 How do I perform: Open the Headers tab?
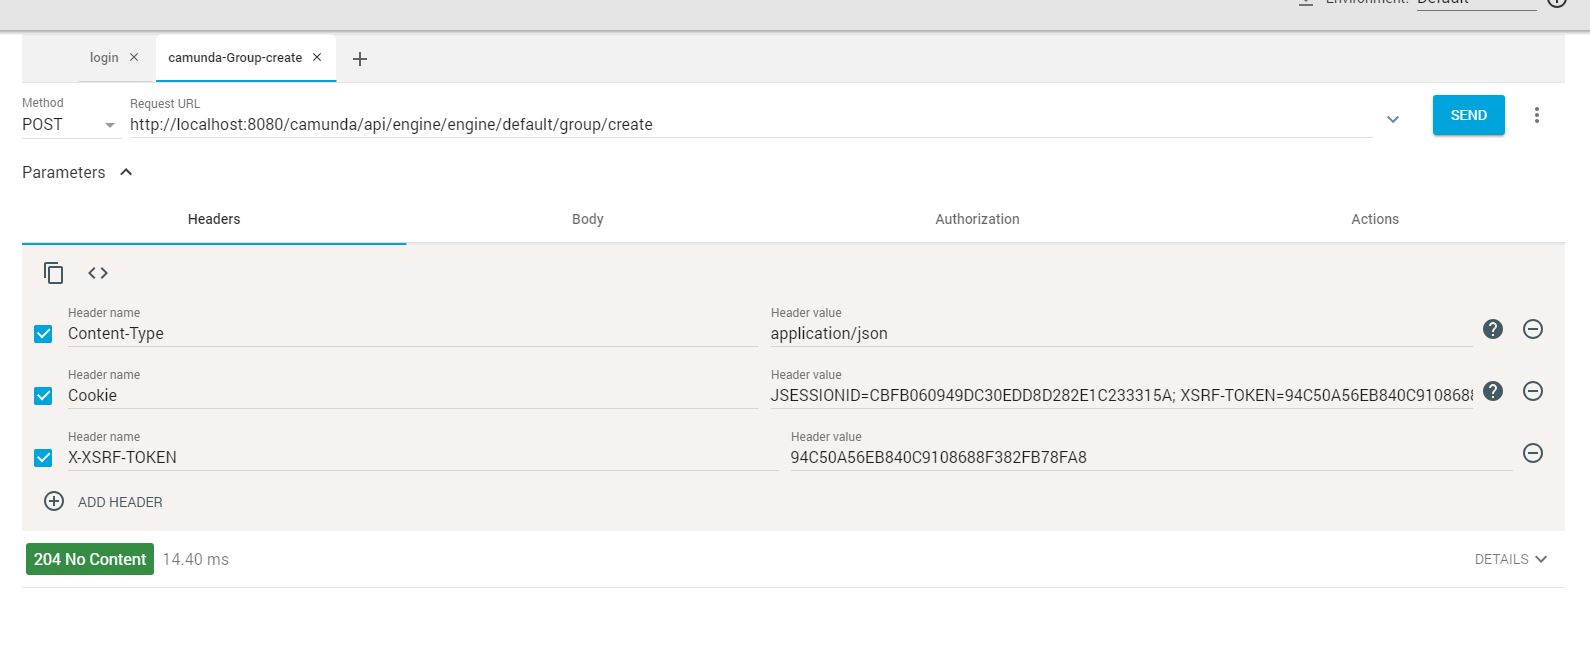(x=214, y=219)
